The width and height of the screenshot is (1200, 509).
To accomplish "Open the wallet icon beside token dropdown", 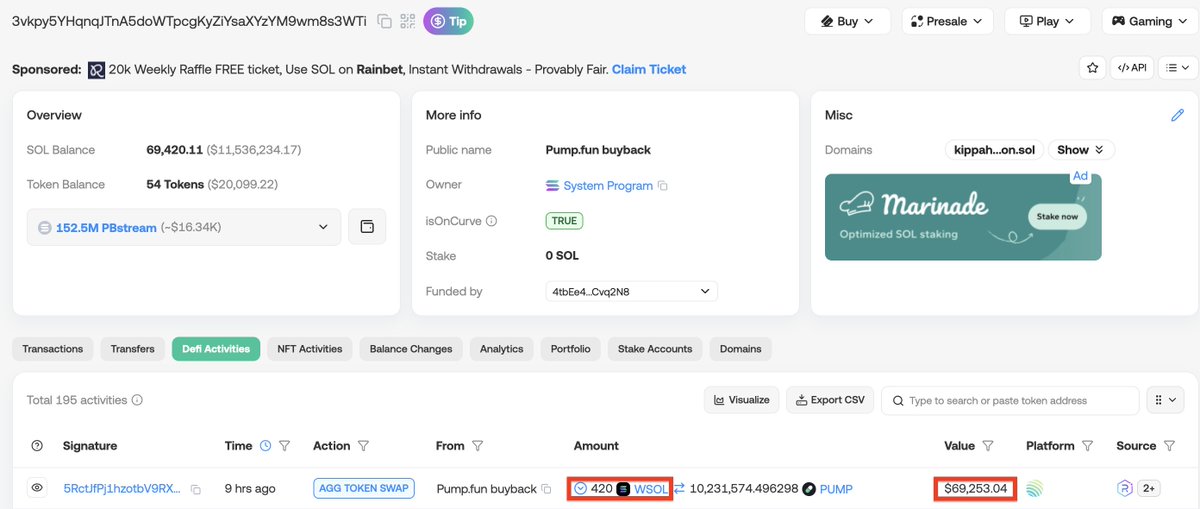I will 367,227.
